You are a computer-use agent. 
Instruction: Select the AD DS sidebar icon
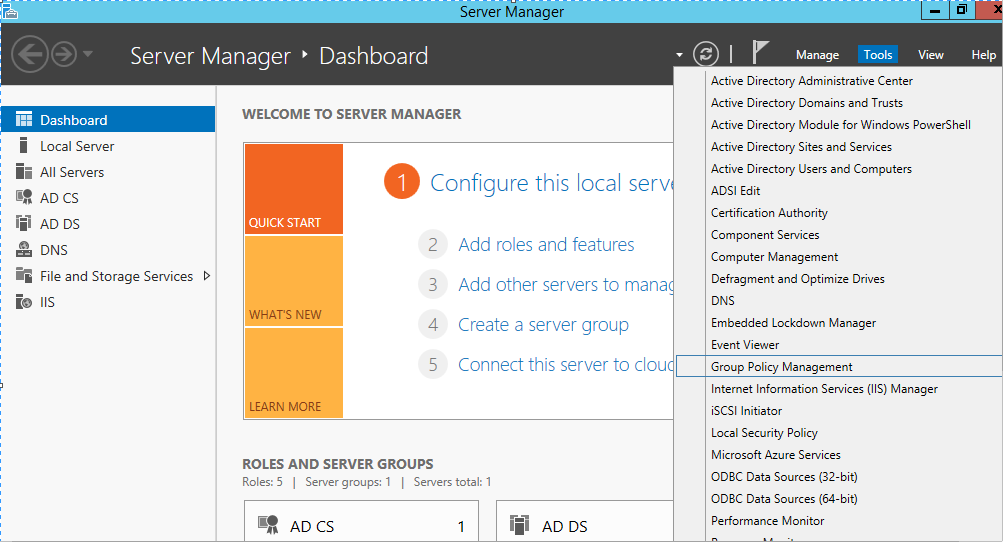pos(24,224)
